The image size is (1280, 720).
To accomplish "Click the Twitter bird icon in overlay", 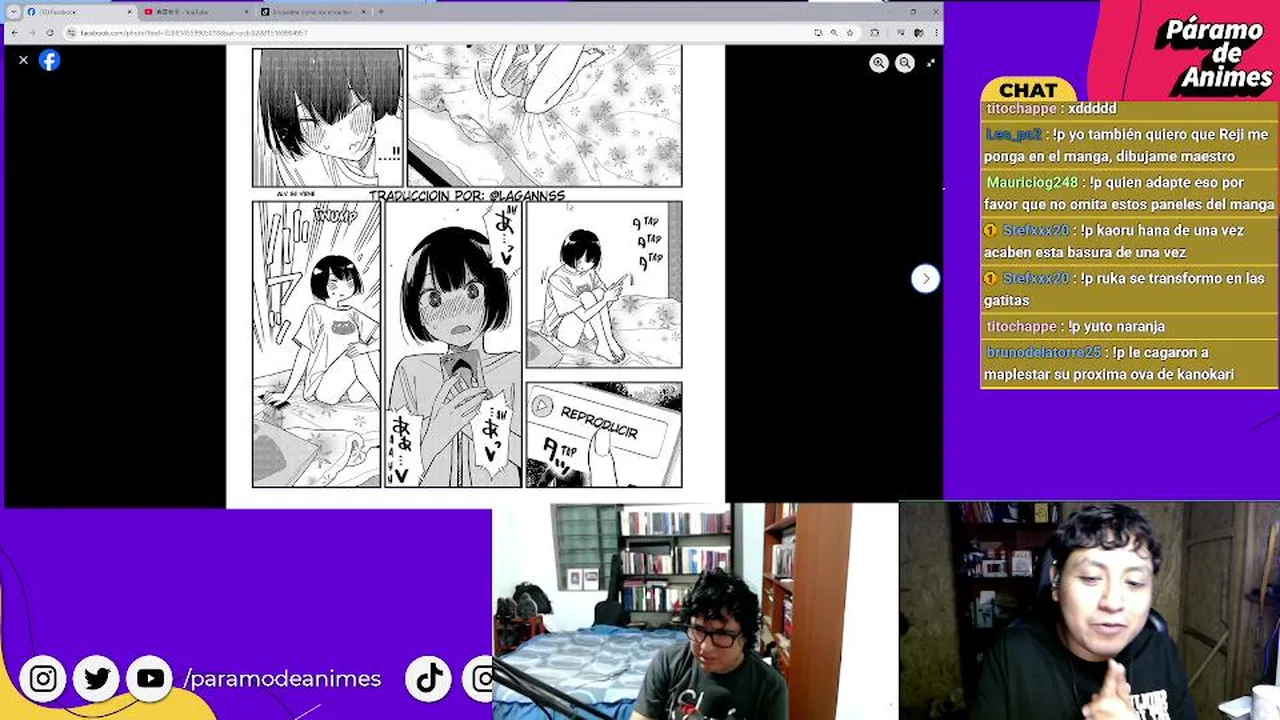I will coord(97,679).
